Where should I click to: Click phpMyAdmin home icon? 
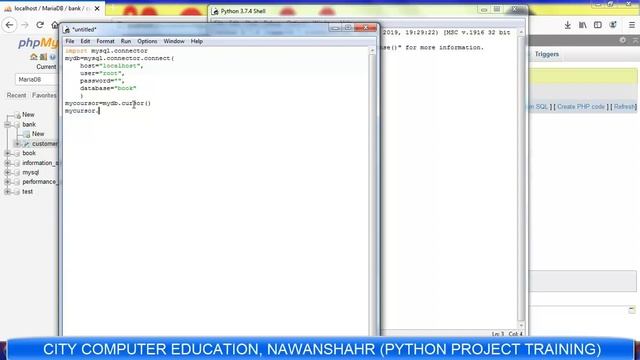[34, 57]
